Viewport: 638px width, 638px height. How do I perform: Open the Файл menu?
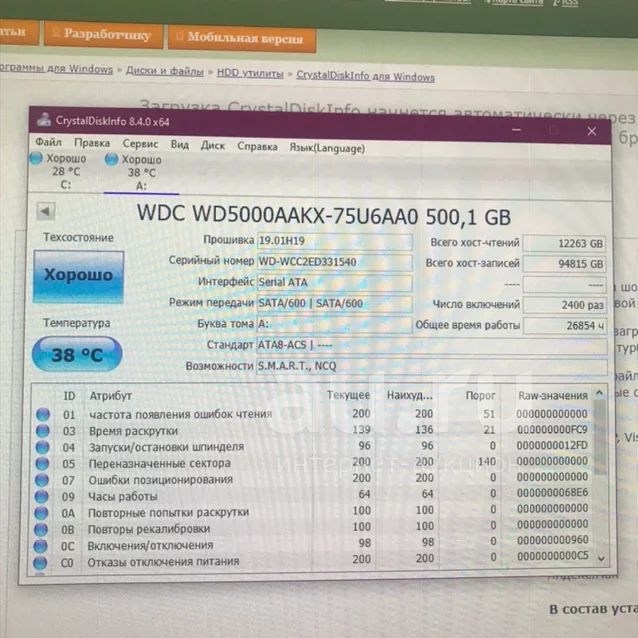point(48,142)
